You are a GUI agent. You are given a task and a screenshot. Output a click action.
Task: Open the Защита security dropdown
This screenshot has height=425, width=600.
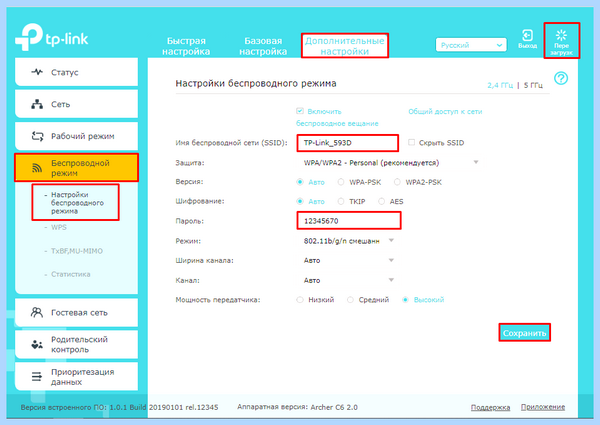389,163
